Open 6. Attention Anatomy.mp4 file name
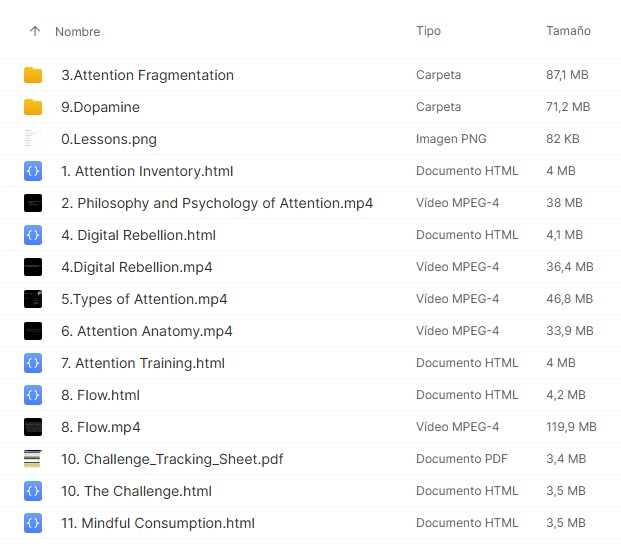 (x=147, y=331)
